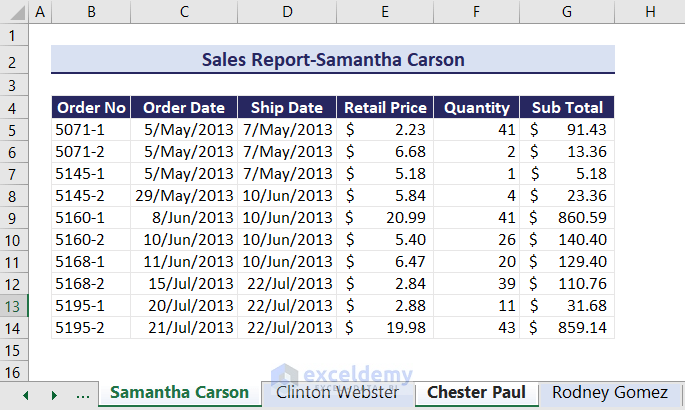This screenshot has width=685, height=410.
Task: Select the Samantha Carson sheet tab
Action: click(x=180, y=392)
